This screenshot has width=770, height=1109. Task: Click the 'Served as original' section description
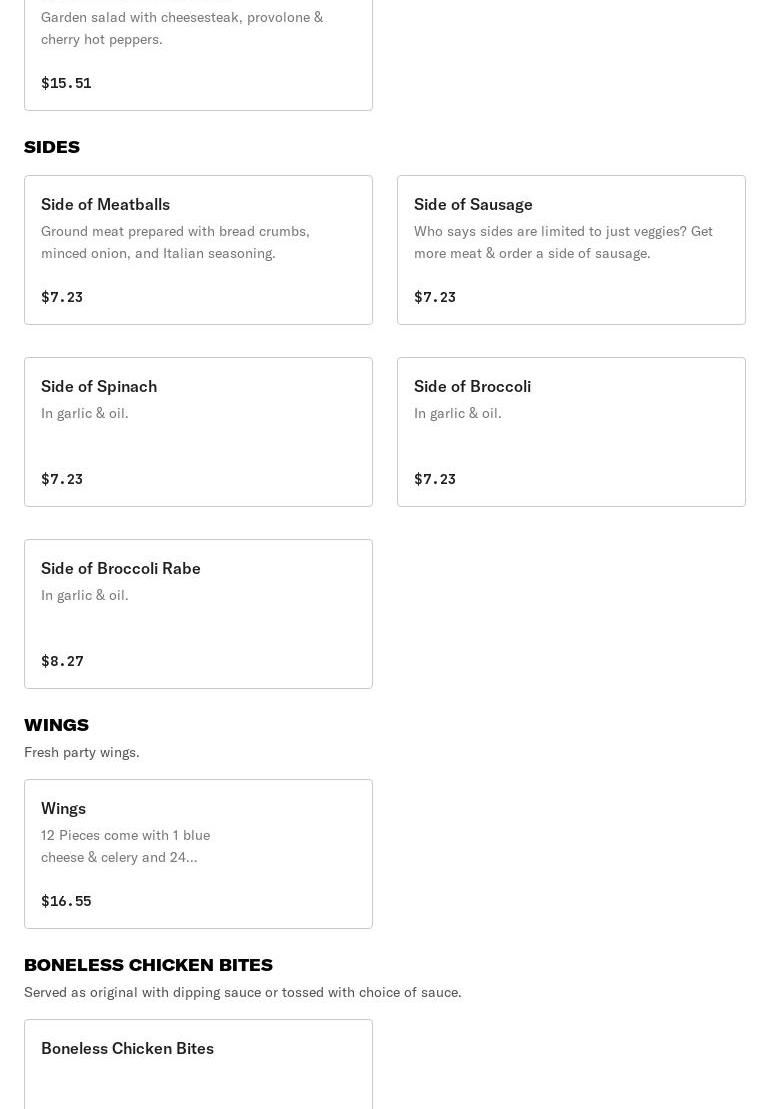click(242, 992)
